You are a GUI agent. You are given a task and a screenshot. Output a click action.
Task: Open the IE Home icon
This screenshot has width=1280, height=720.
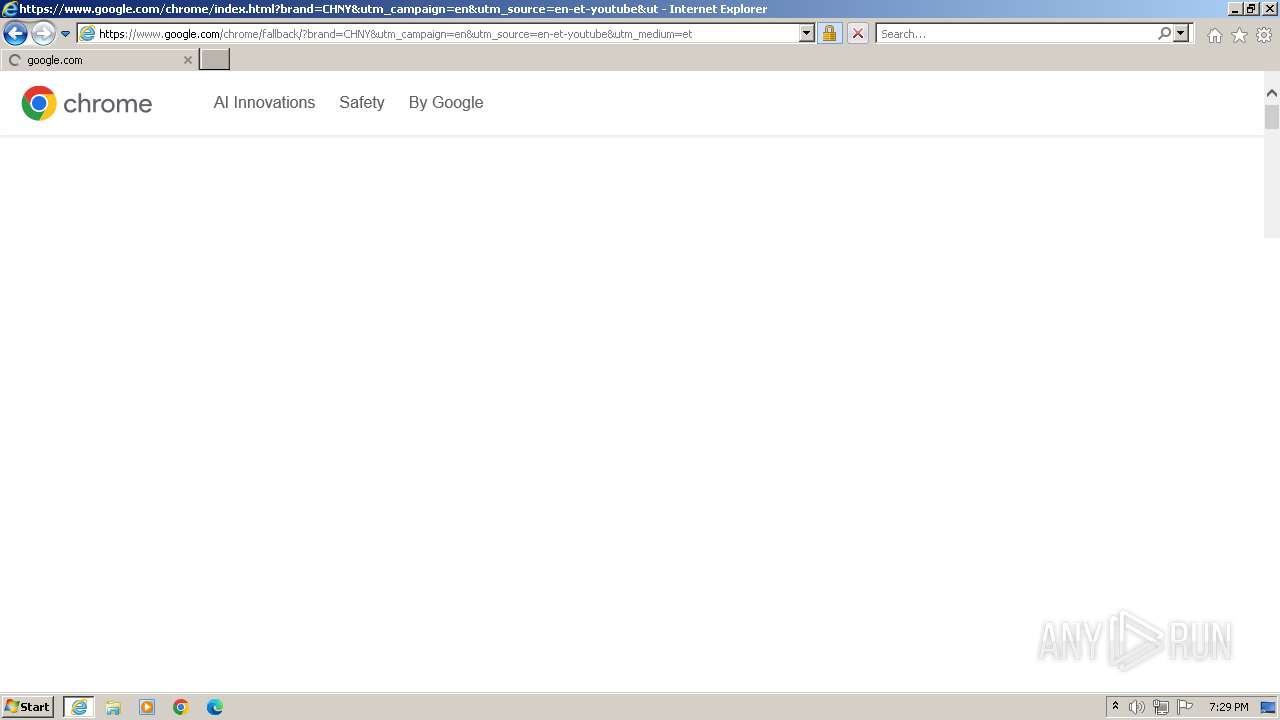pyautogui.click(x=1214, y=35)
